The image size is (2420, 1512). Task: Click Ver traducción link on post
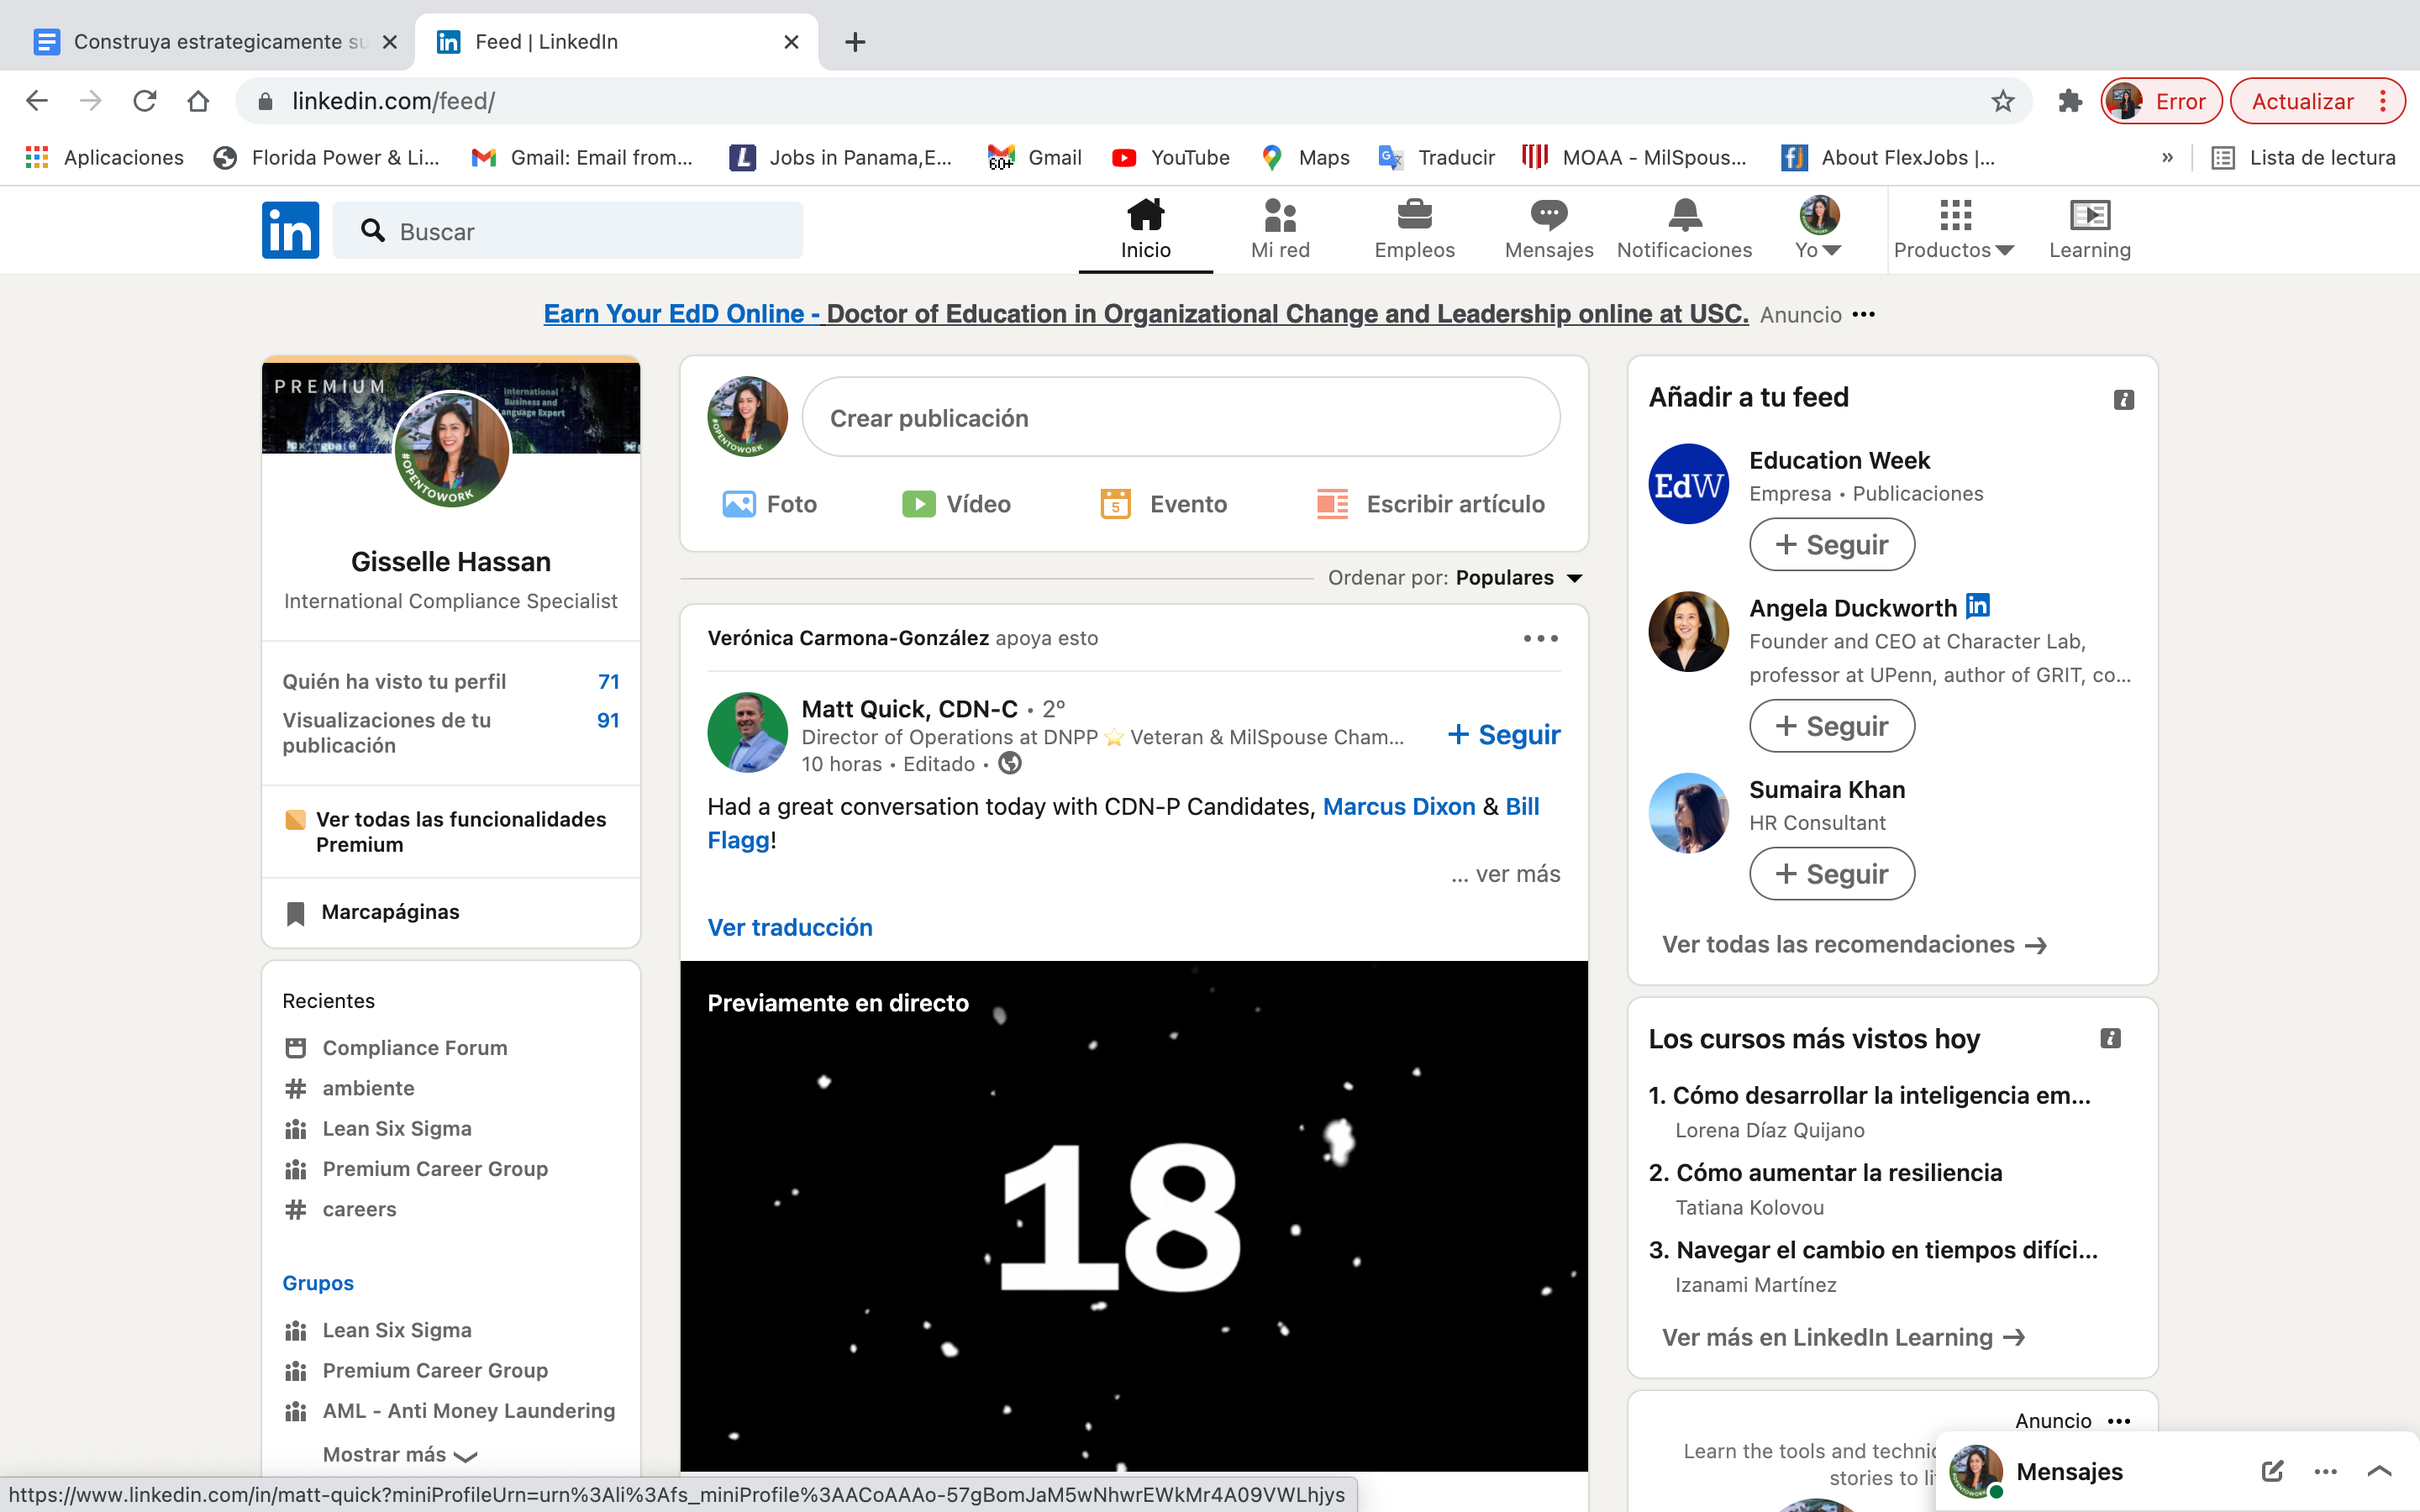(790, 927)
